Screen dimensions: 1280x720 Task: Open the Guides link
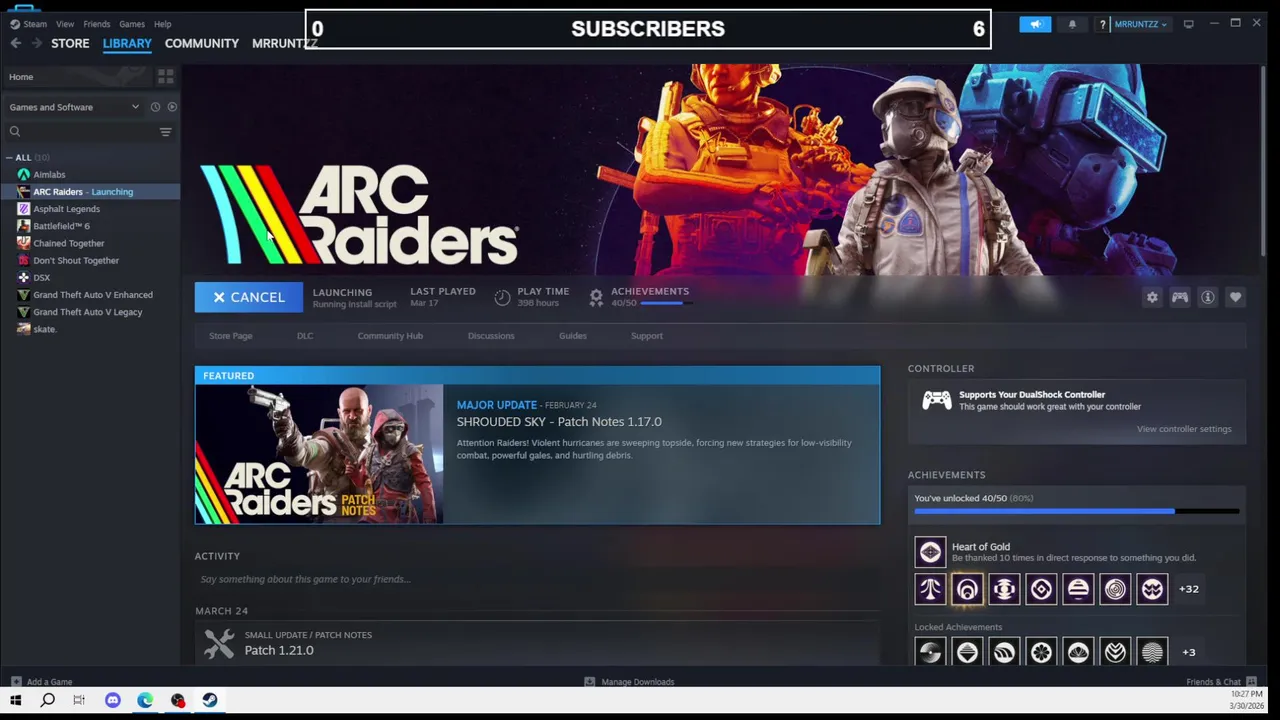coord(573,336)
